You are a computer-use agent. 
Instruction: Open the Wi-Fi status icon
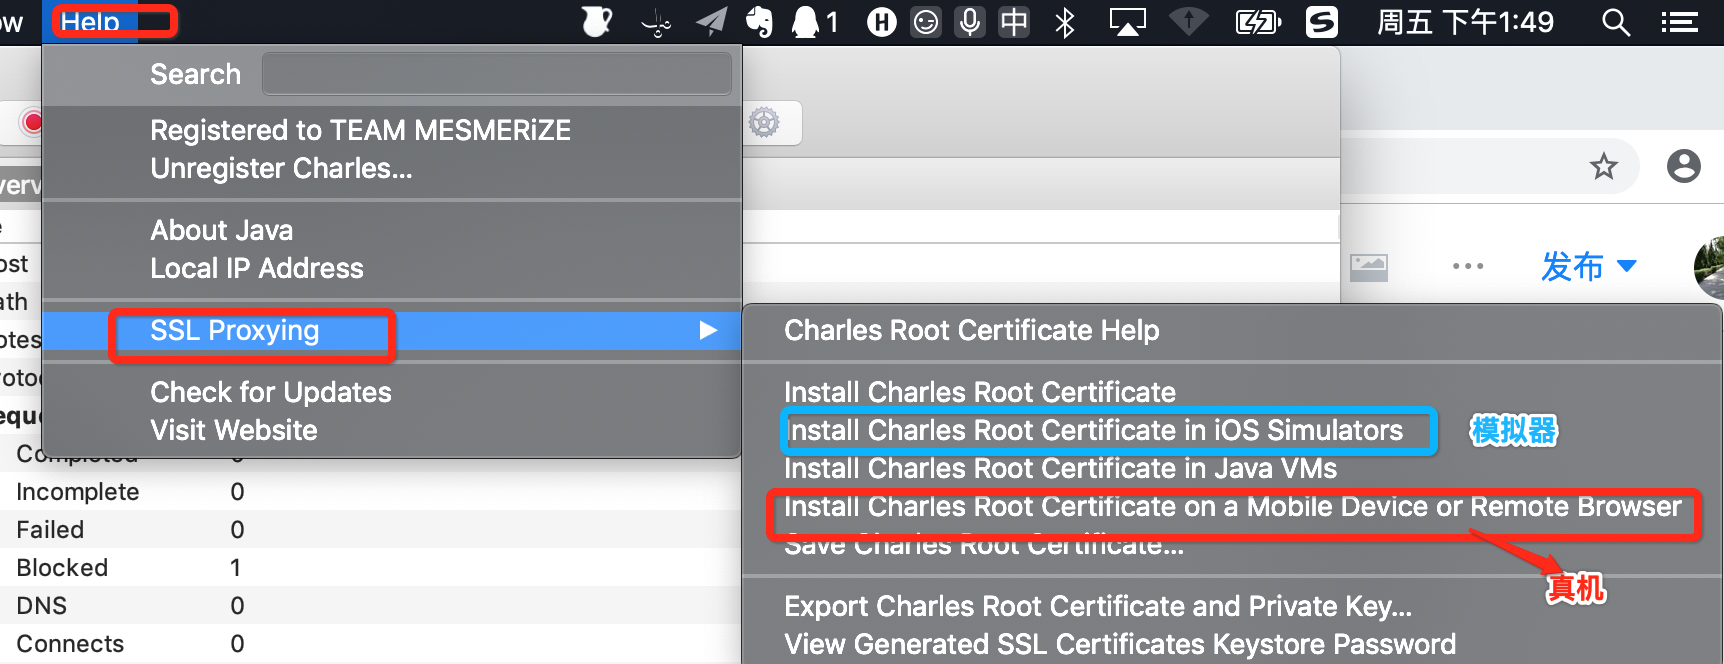(x=1189, y=22)
